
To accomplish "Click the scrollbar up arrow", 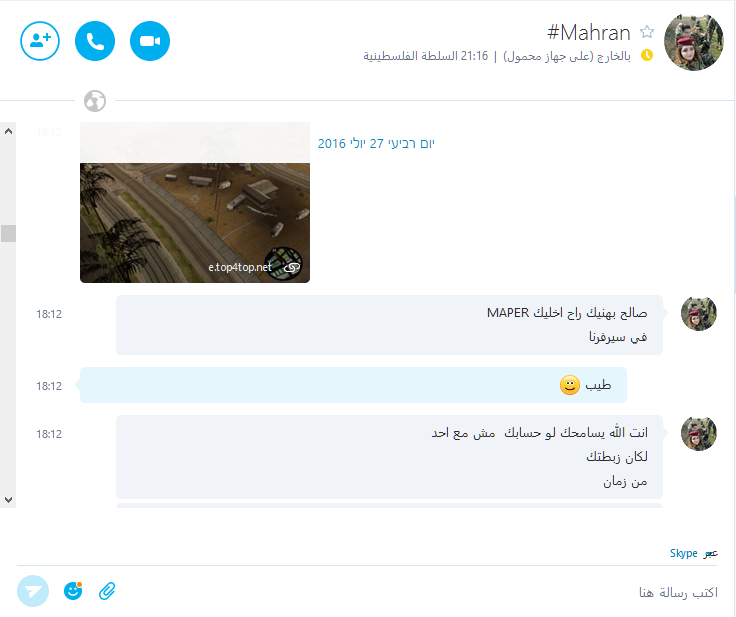I will [8, 131].
